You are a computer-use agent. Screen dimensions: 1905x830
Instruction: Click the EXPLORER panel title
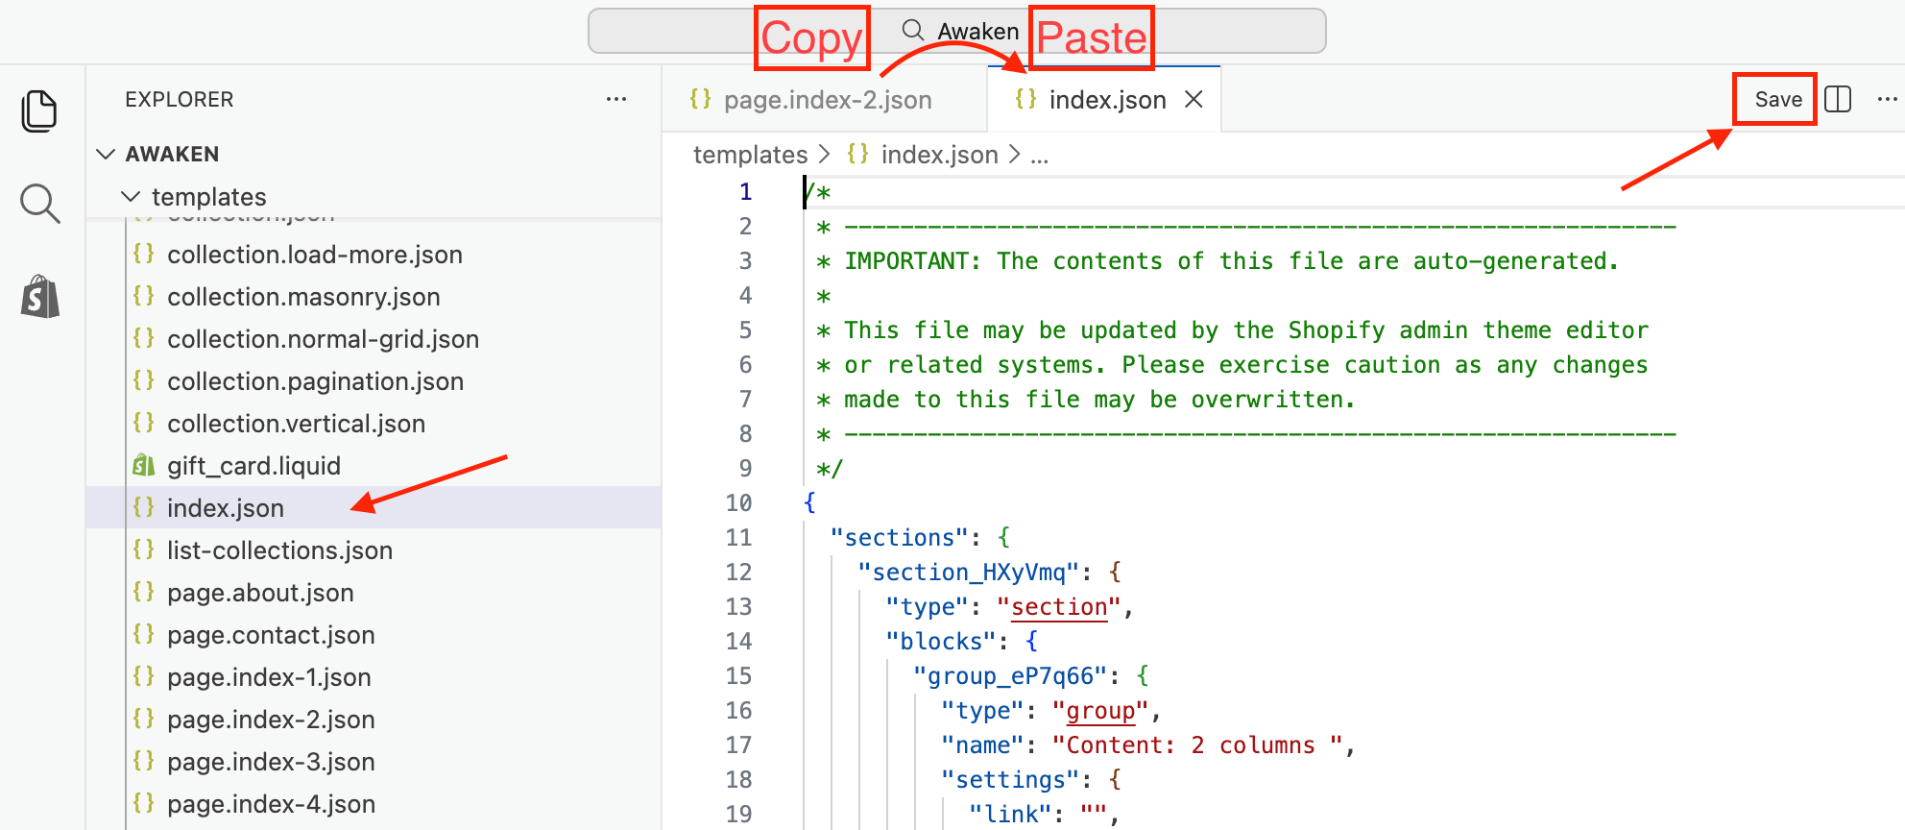point(179,99)
